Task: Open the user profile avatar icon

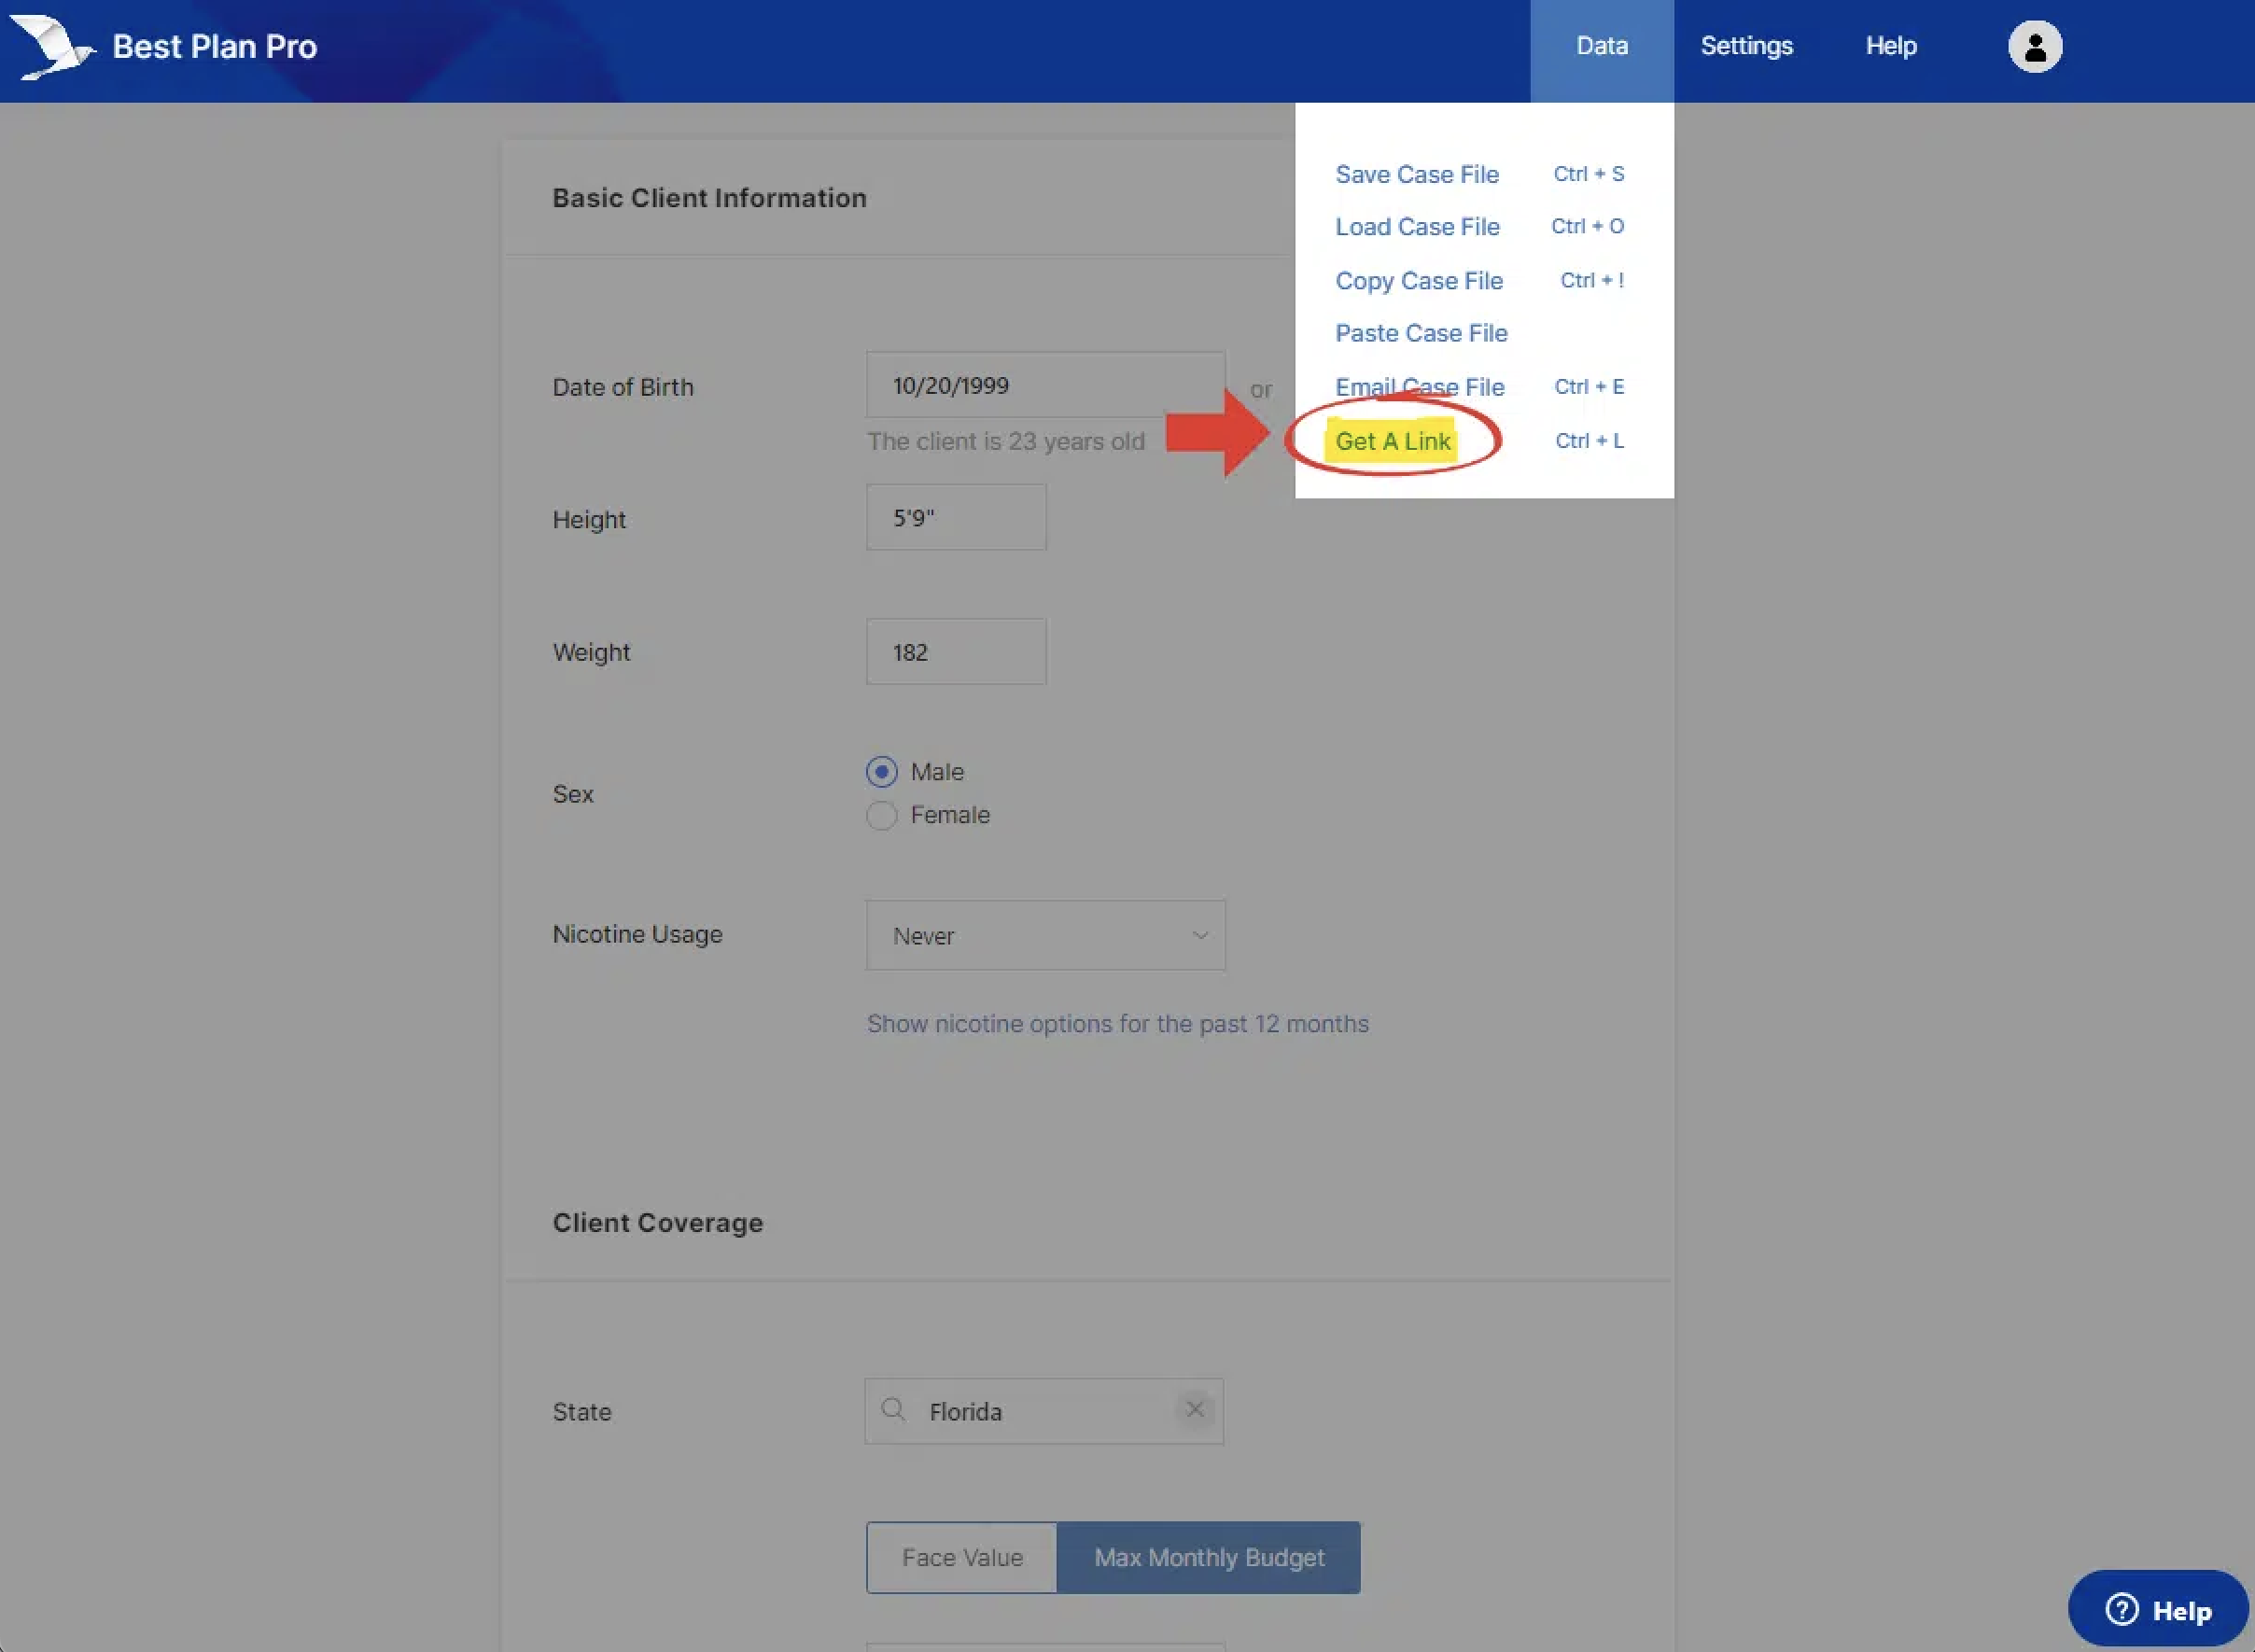Action: coord(2034,46)
